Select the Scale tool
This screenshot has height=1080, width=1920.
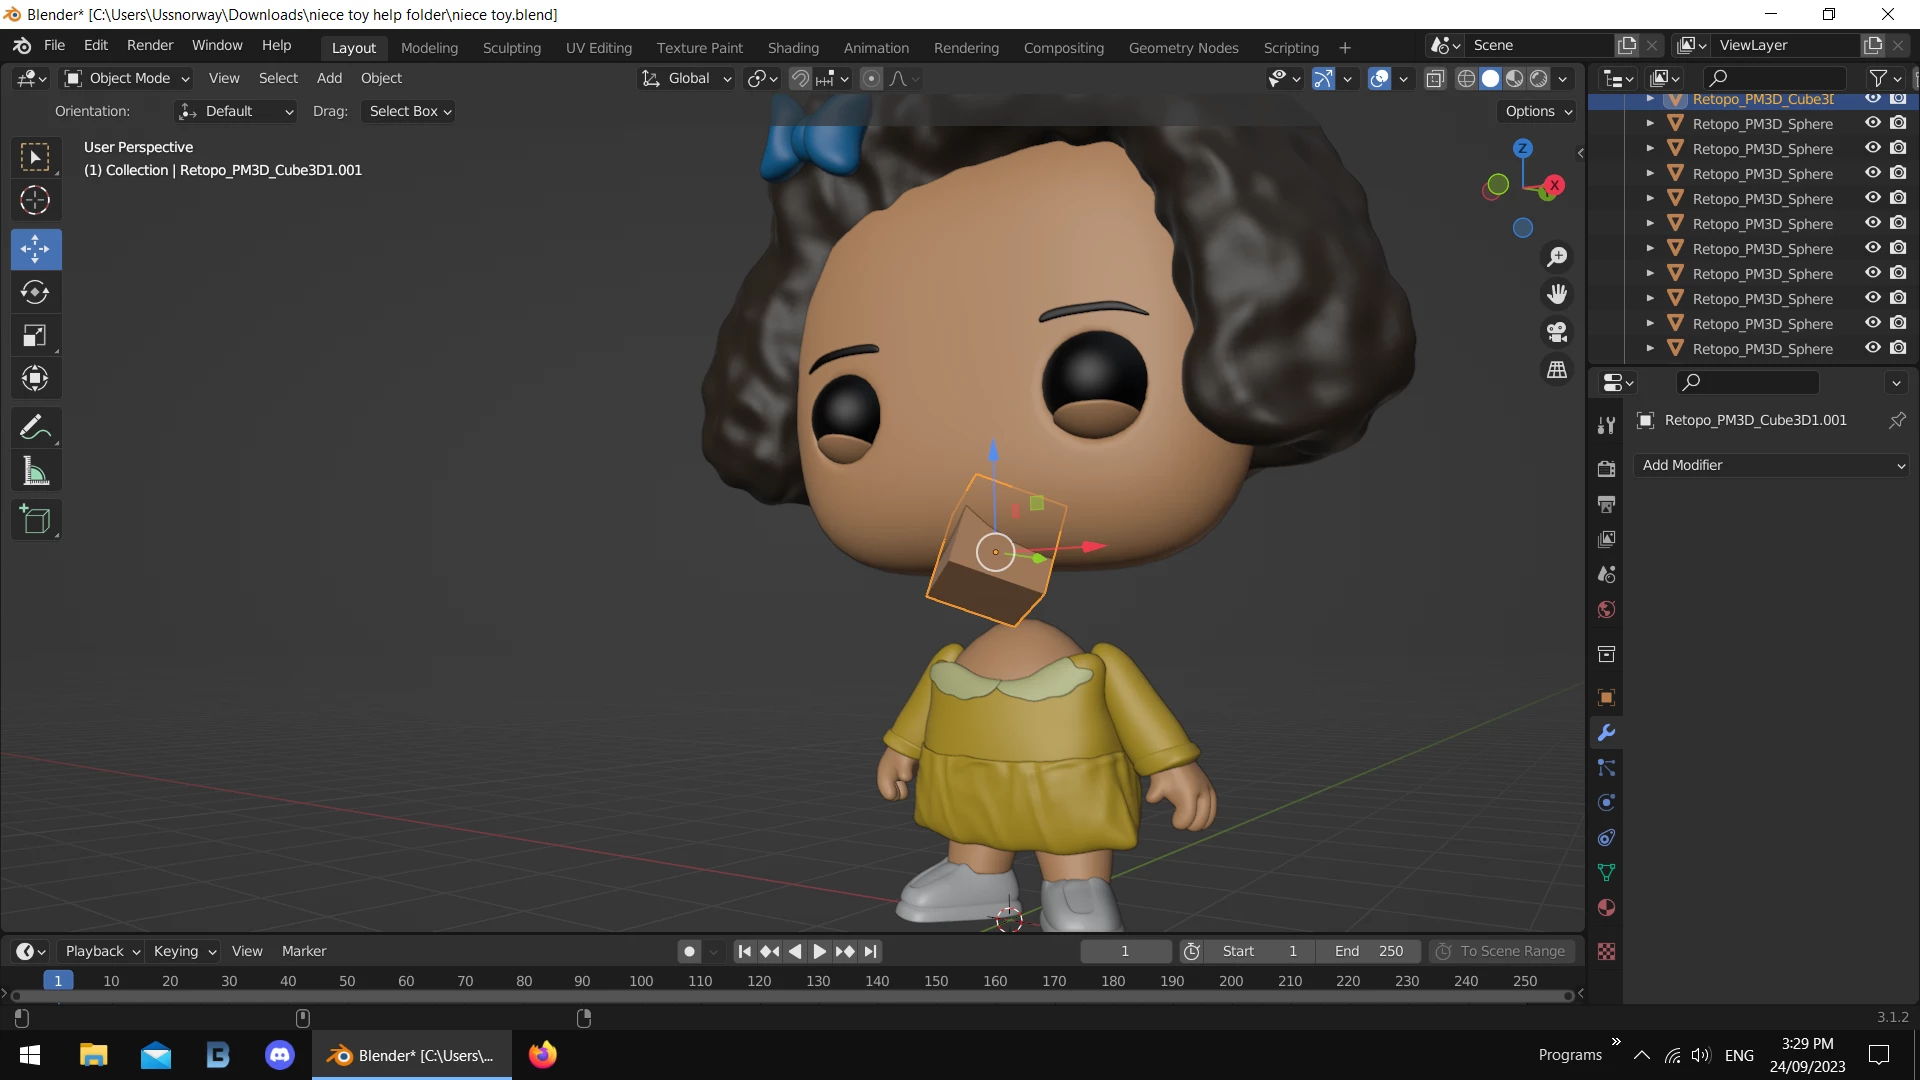[x=35, y=336]
